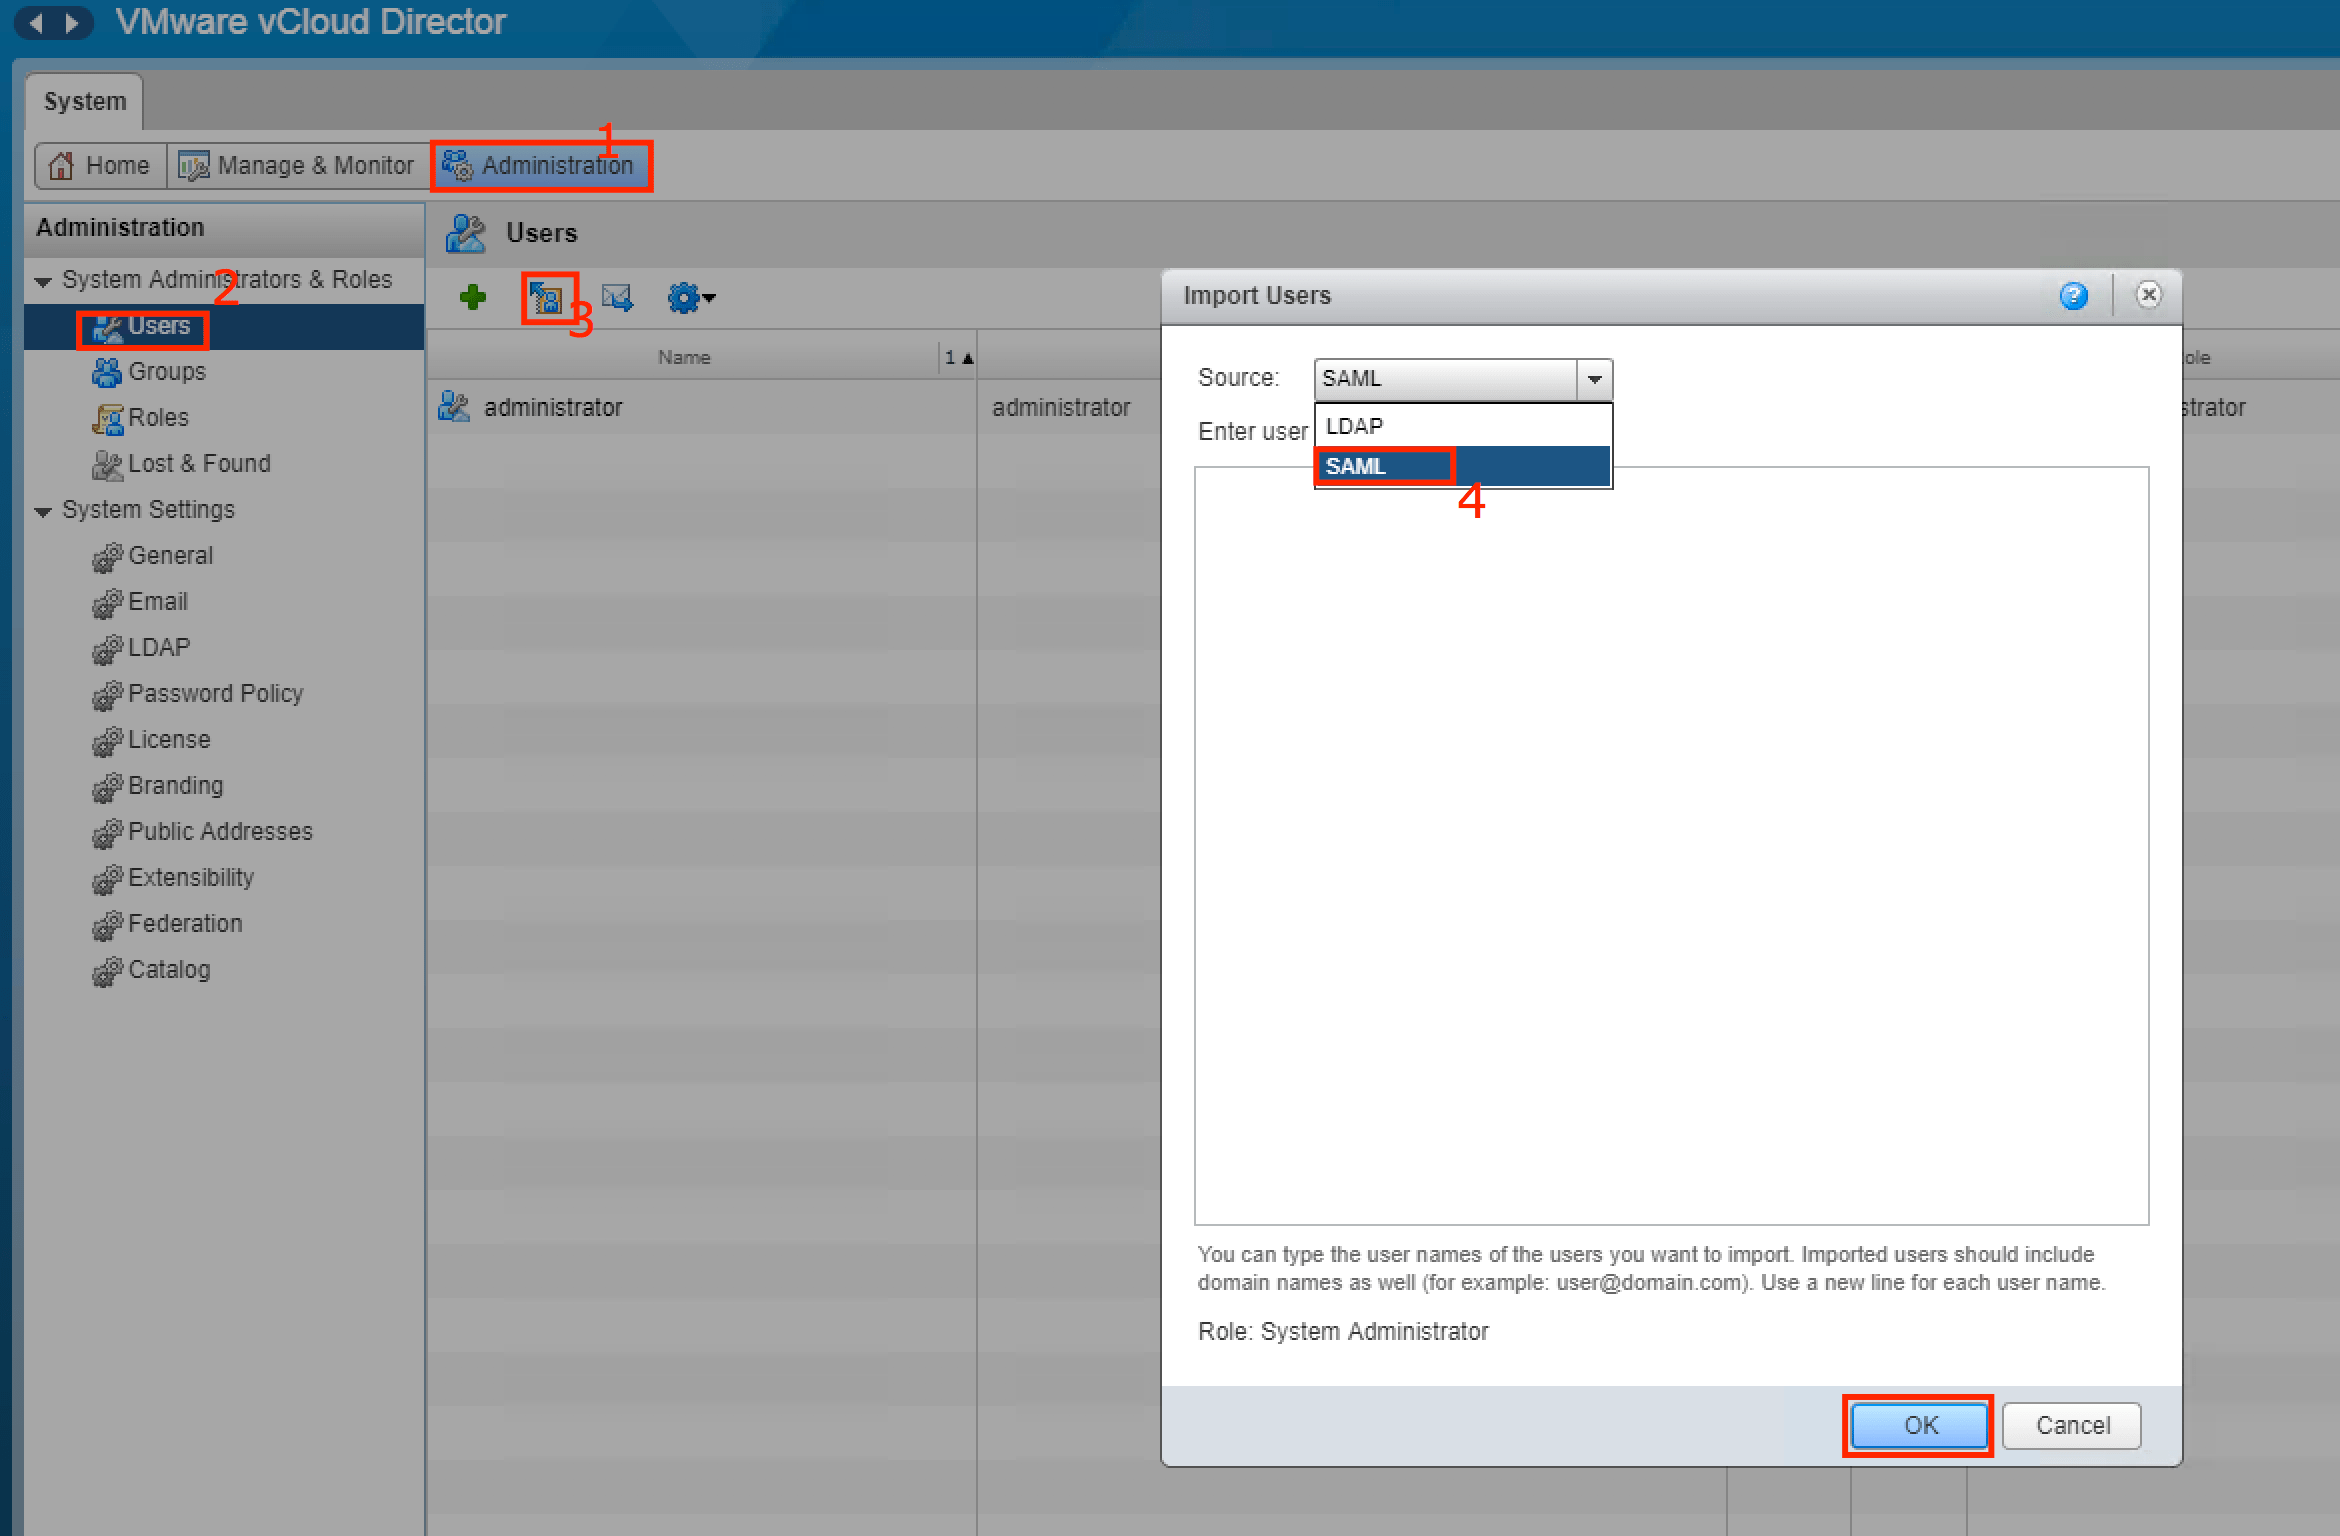Choose SAML option in dropdown
2340x1536 pixels.
(x=1357, y=467)
